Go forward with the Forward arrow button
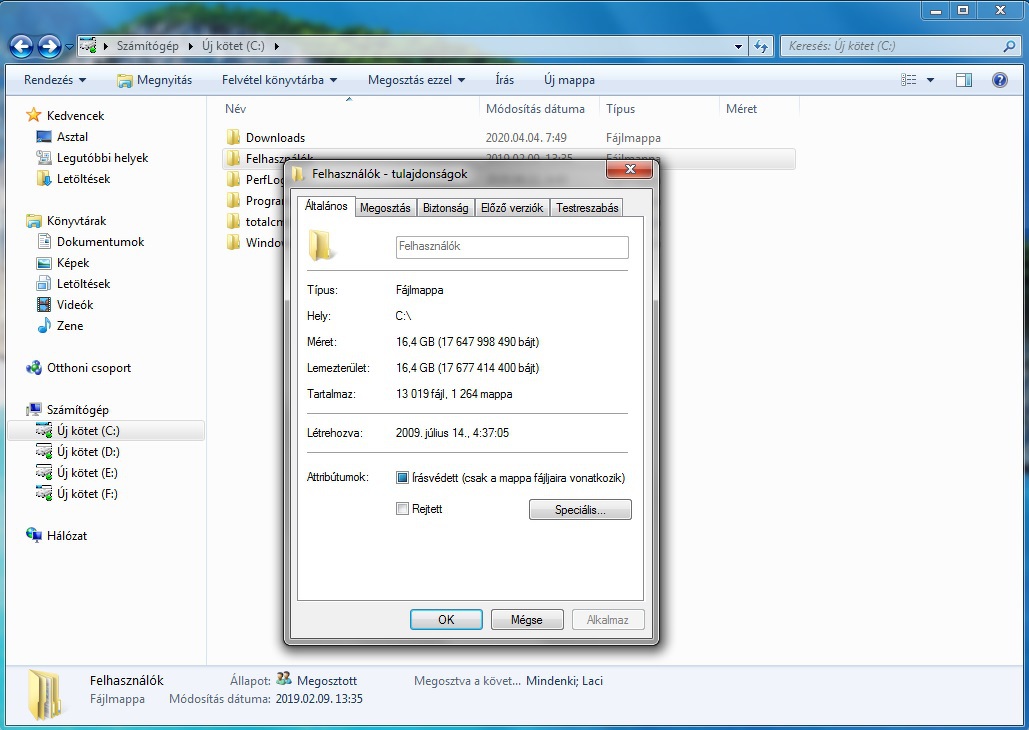The width and height of the screenshot is (1029, 730). (x=49, y=46)
